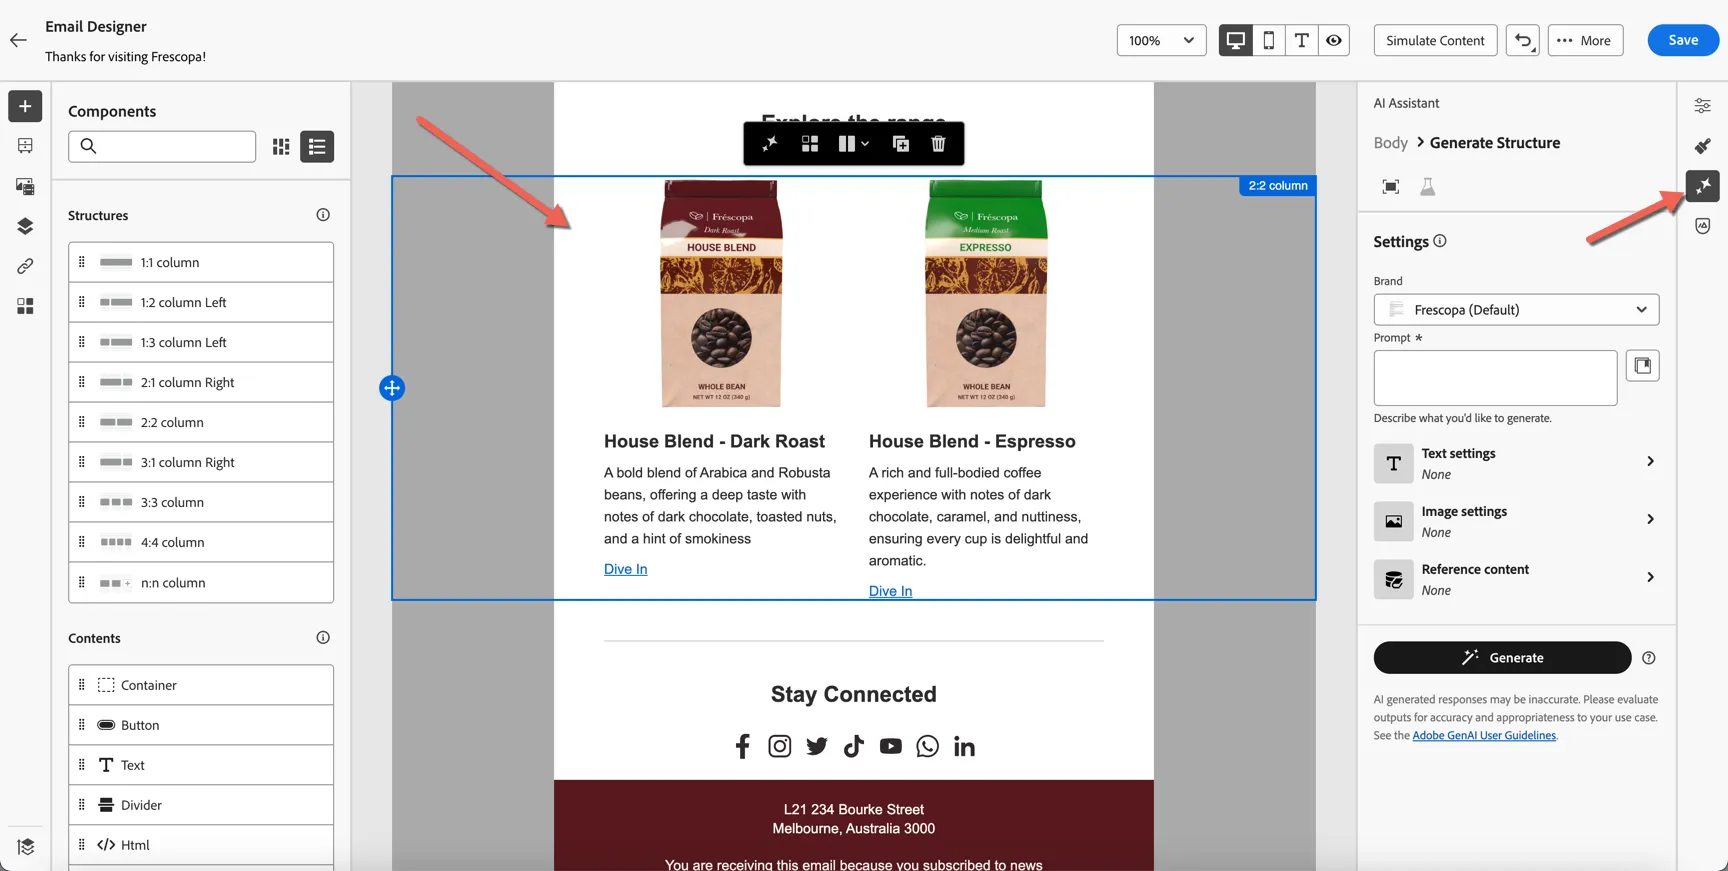
Task: Expand Image settings
Action: [x=1516, y=521]
